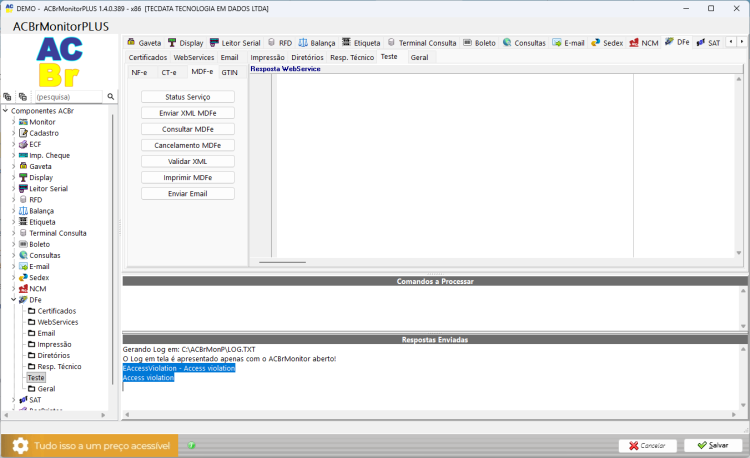
Task: Switch to the WebServices sub-tab
Action: click(194, 57)
